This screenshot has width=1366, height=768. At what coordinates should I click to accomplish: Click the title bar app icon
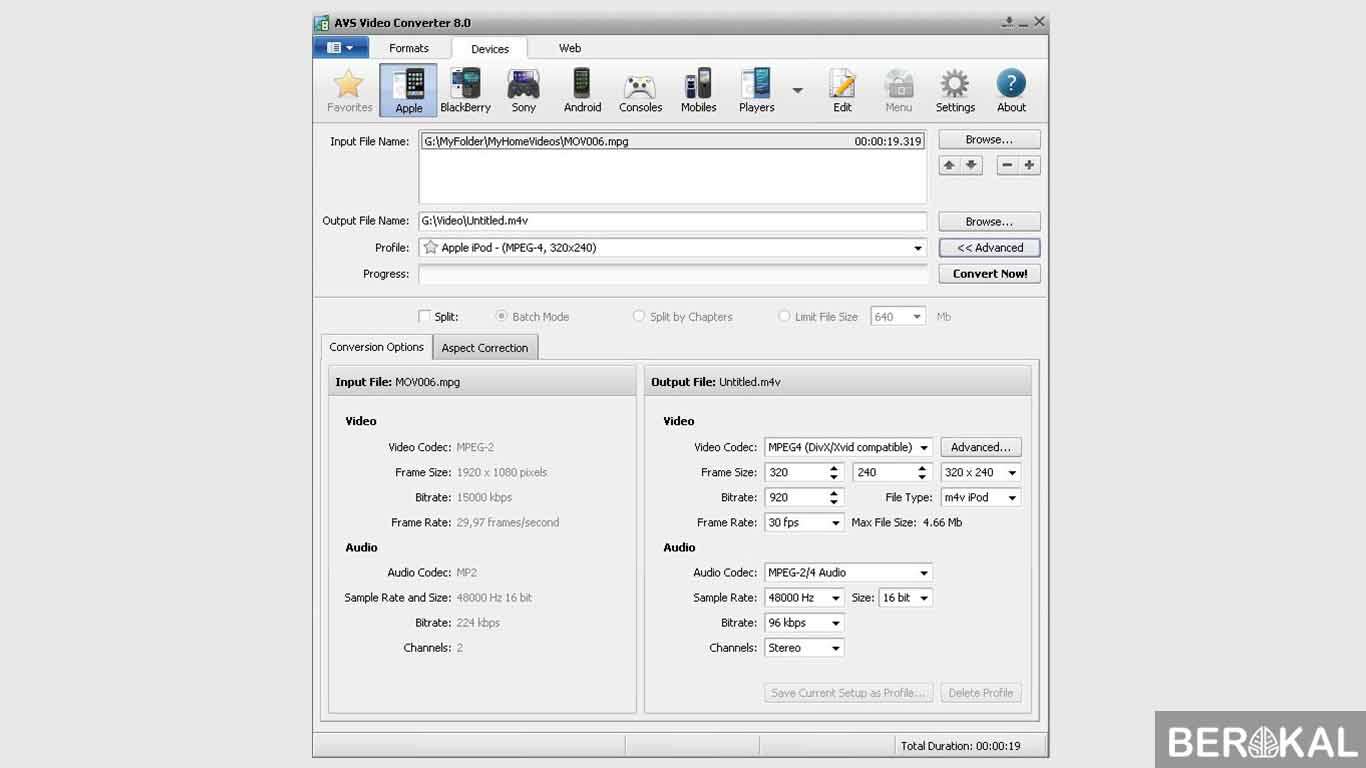tap(322, 22)
